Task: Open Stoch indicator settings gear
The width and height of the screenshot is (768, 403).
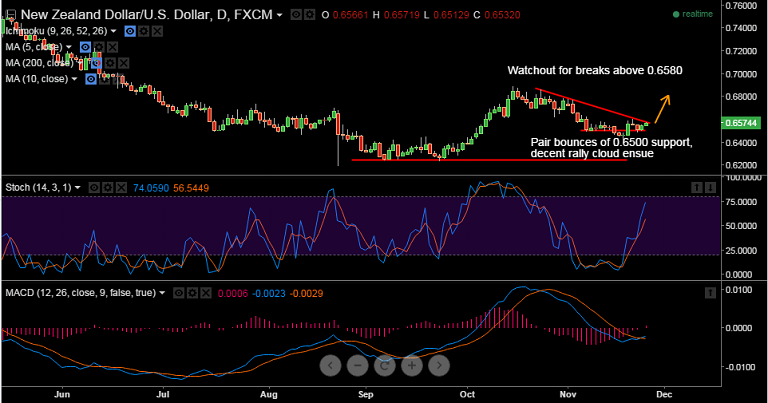Action: point(108,188)
